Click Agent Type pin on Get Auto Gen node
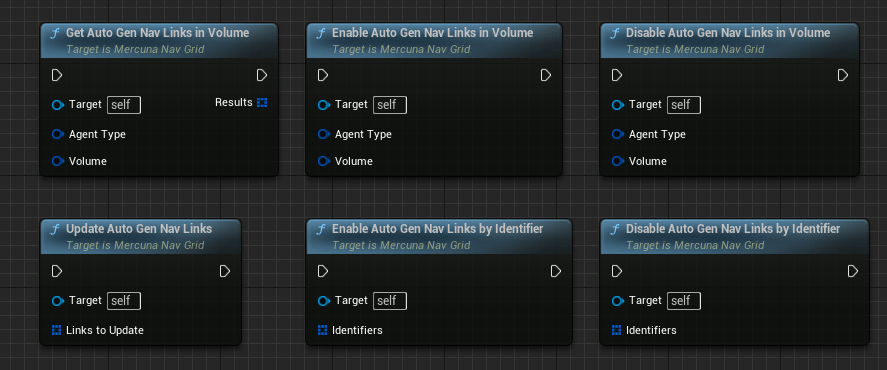 pos(58,134)
